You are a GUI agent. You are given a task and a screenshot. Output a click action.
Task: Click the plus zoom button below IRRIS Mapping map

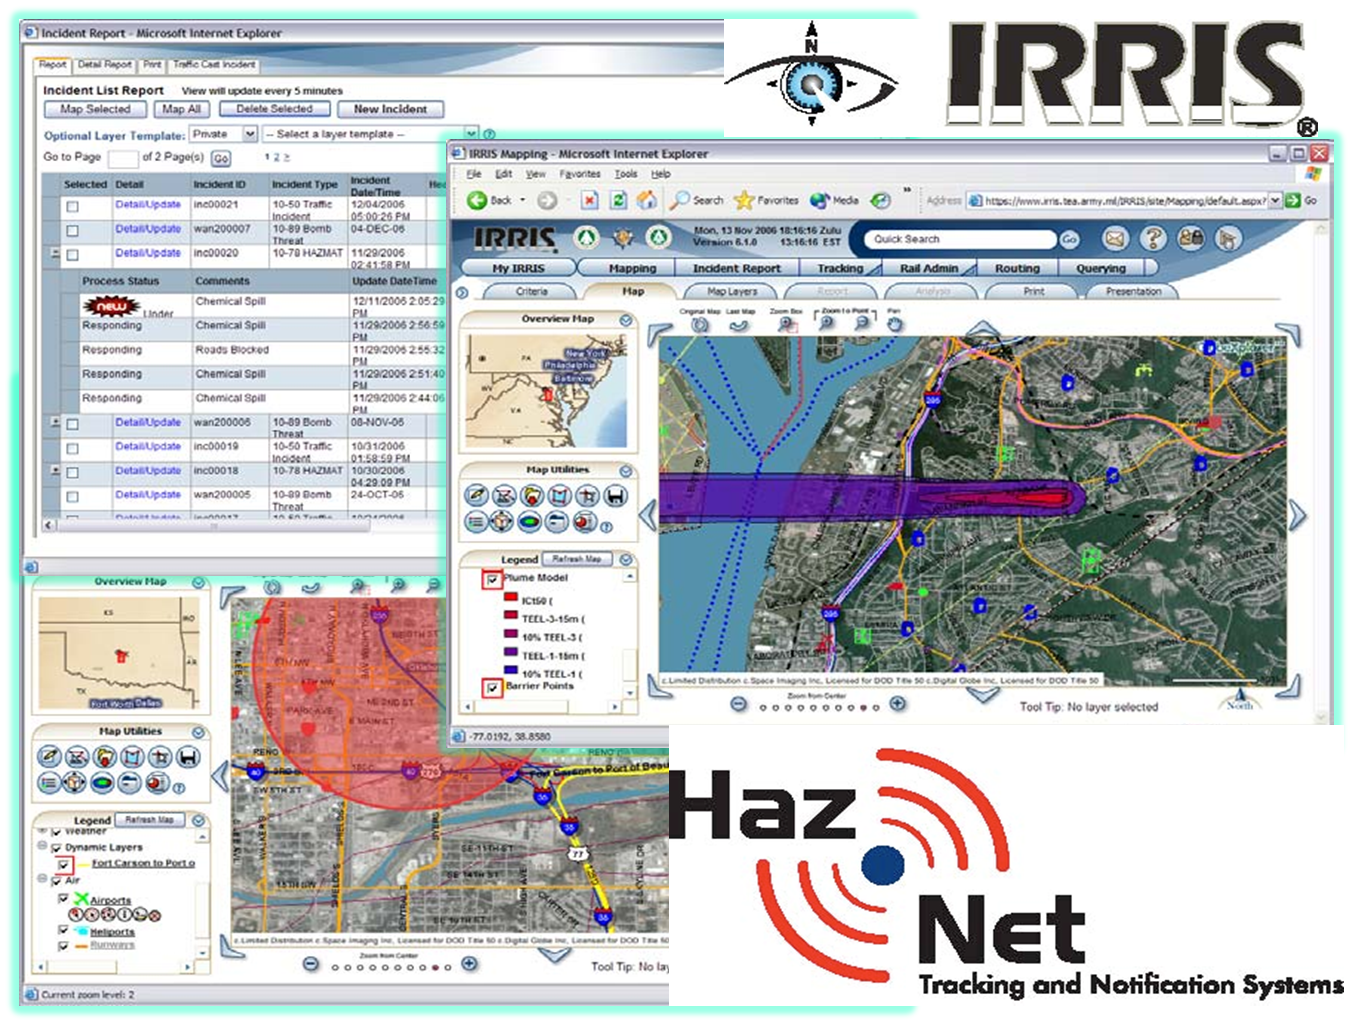(898, 704)
